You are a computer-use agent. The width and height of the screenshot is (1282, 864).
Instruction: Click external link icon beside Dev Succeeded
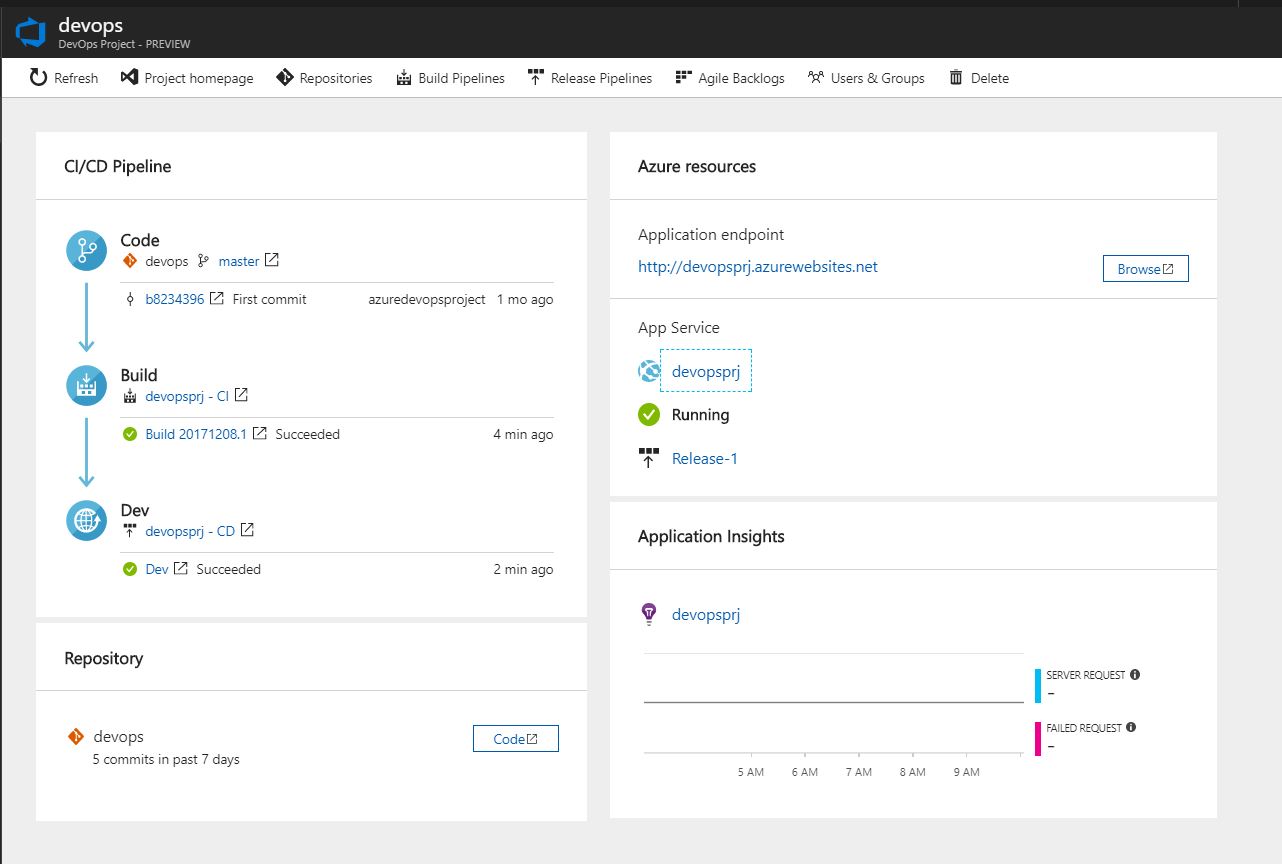click(x=181, y=568)
